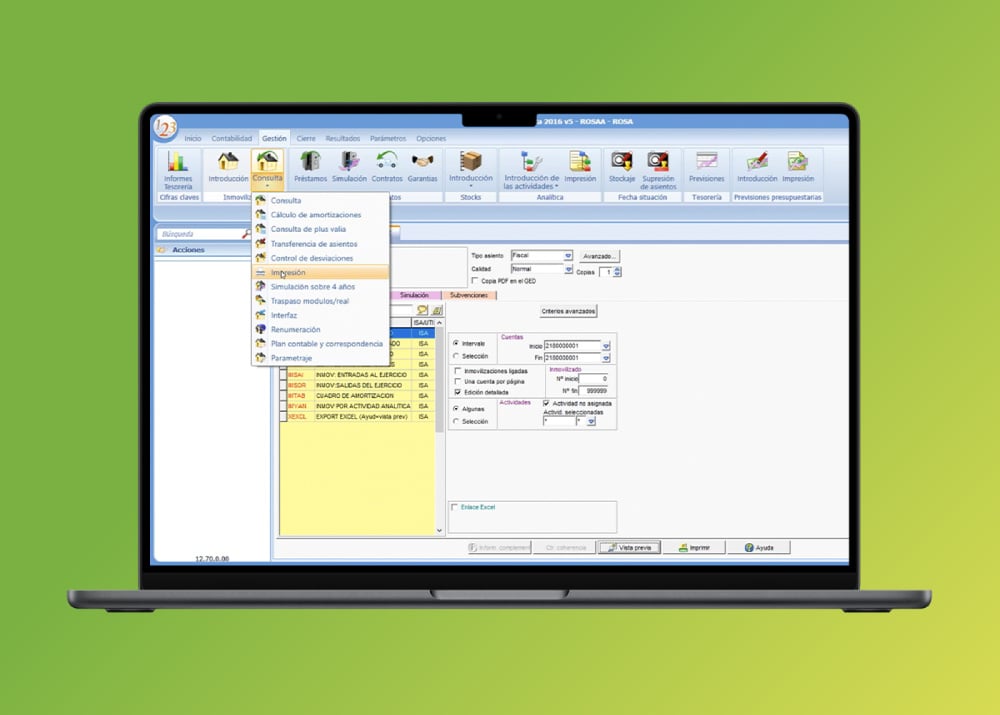Open the Informes Tesorería chart icon

click(178, 162)
